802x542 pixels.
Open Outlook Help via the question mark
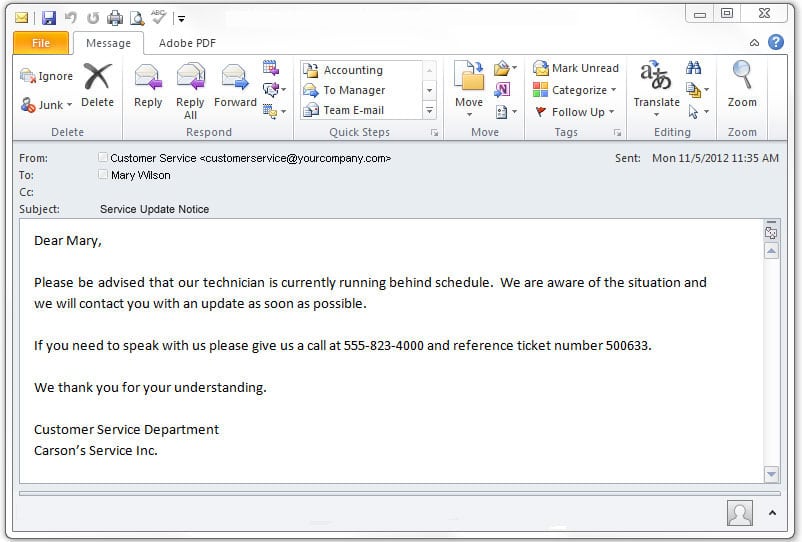click(776, 42)
